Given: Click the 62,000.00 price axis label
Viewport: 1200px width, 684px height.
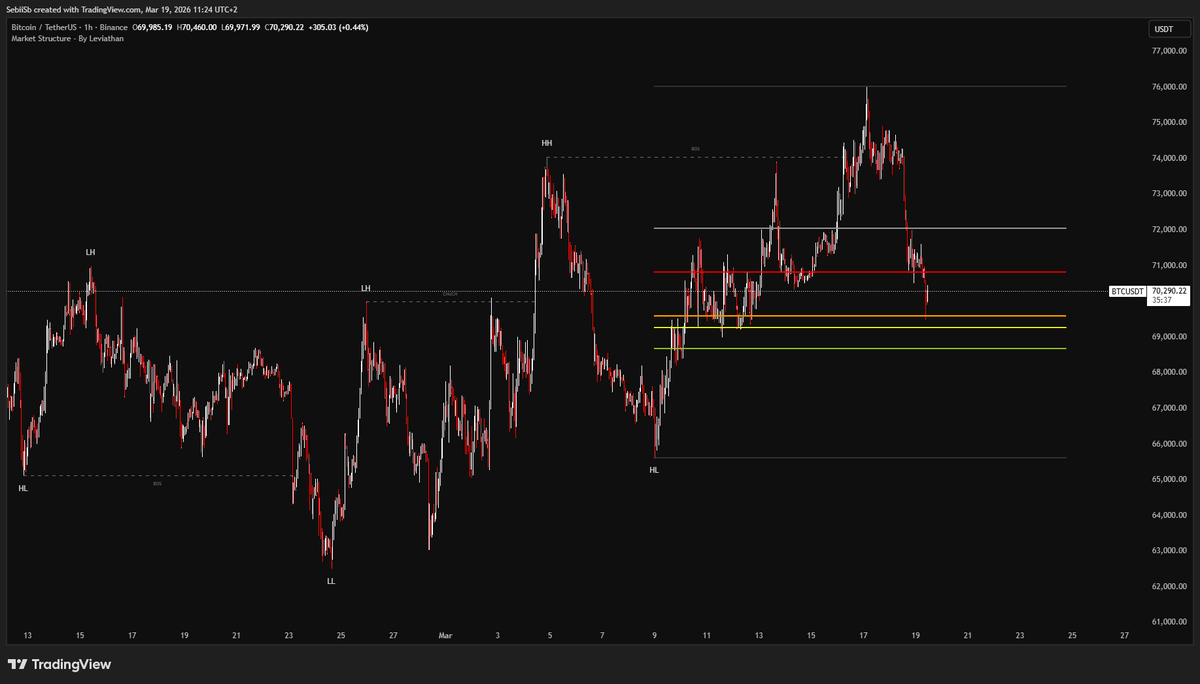Looking at the screenshot, I should click(1168, 586).
